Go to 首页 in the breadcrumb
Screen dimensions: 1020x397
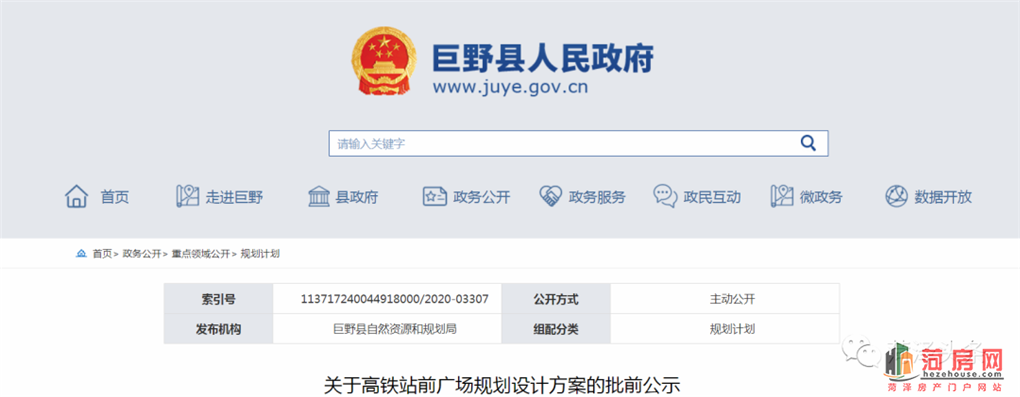pyautogui.click(x=102, y=254)
